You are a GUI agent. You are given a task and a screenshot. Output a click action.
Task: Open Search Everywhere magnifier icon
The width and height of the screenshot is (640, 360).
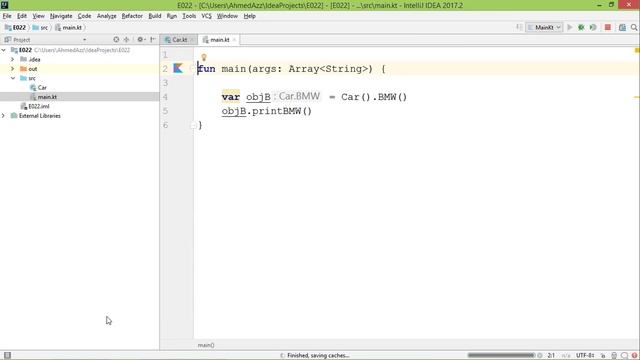634,27
